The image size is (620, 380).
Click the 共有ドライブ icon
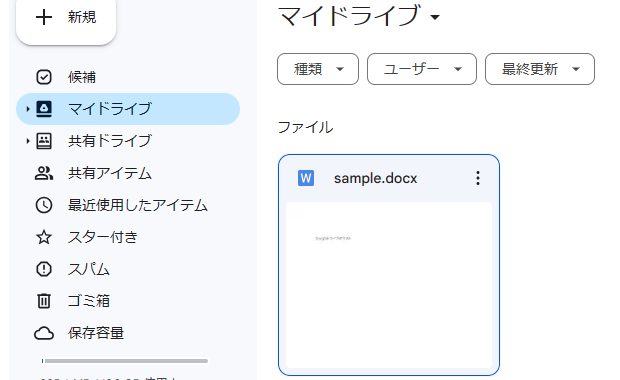pos(44,141)
